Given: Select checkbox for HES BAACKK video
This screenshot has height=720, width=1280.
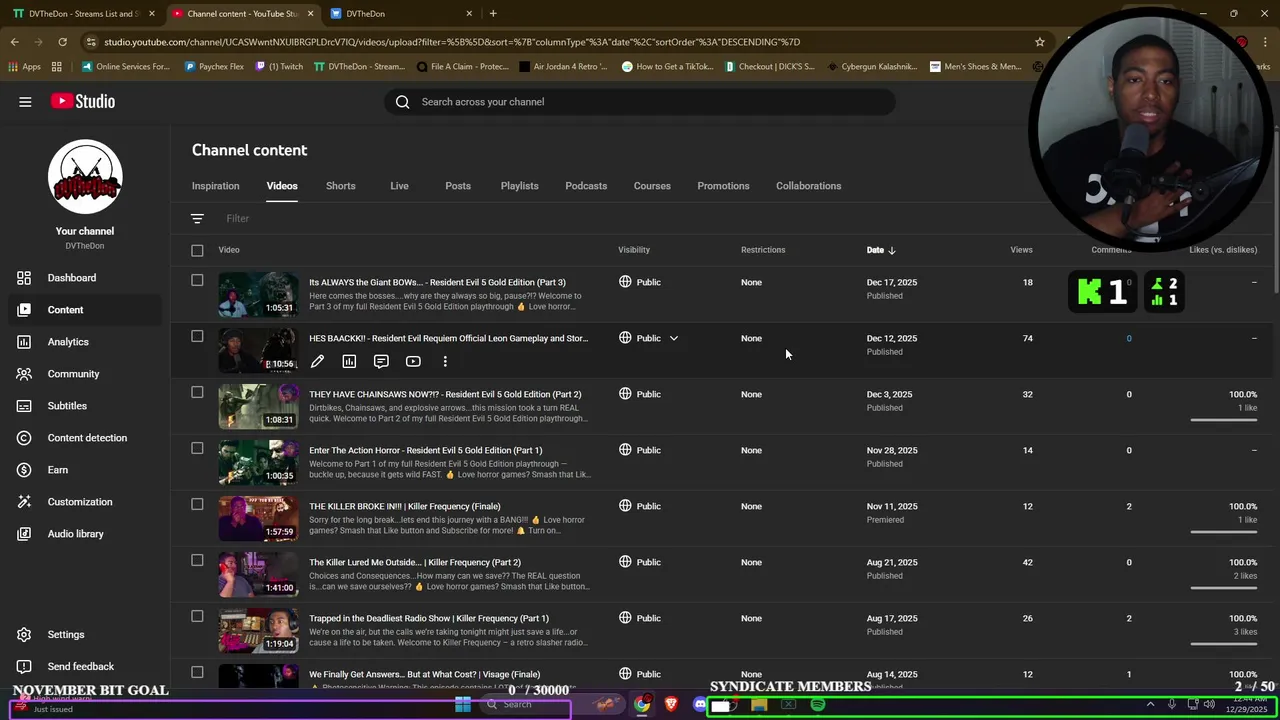Looking at the screenshot, I should click(x=197, y=336).
